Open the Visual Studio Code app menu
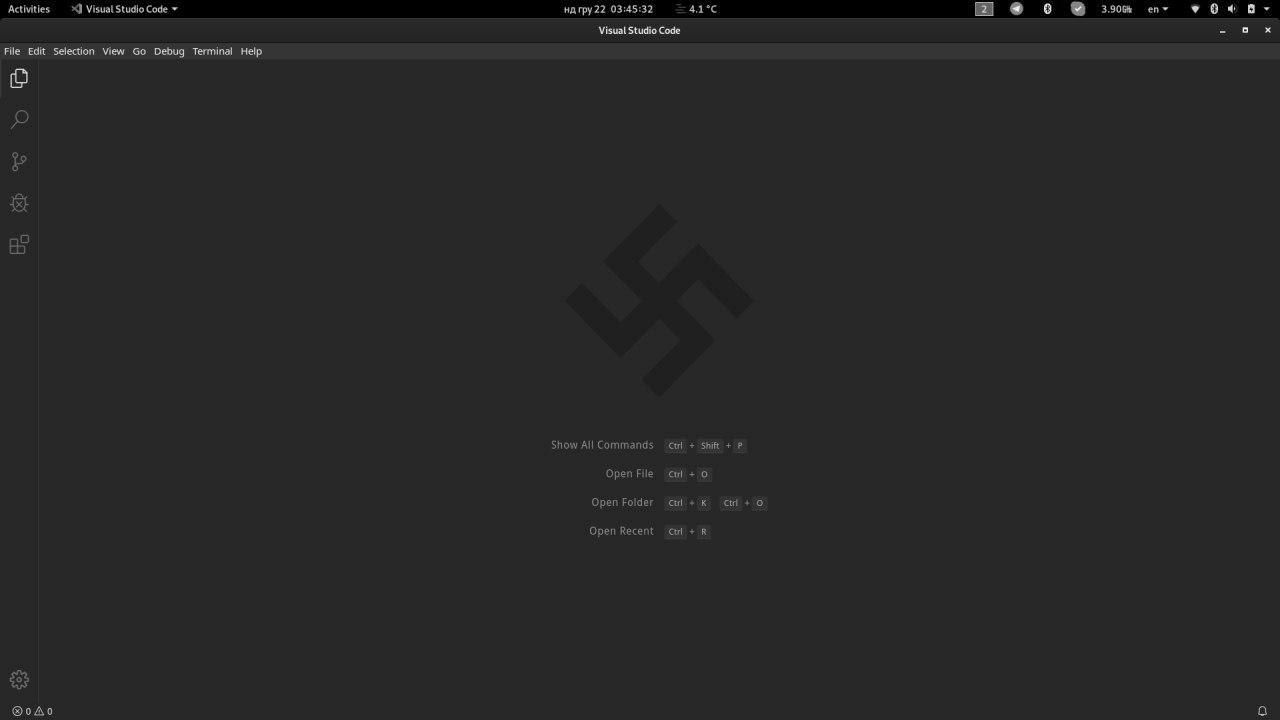The width and height of the screenshot is (1280, 720). [124, 9]
